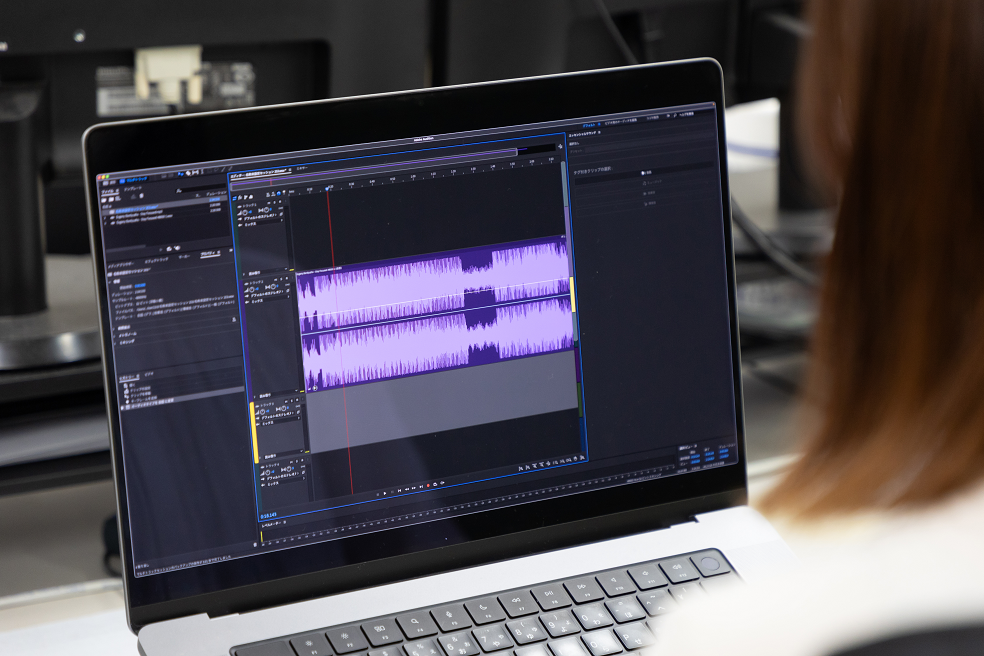The width and height of the screenshot is (984, 656).
Task: Click the Rewind transport icon
Action: 408,489
